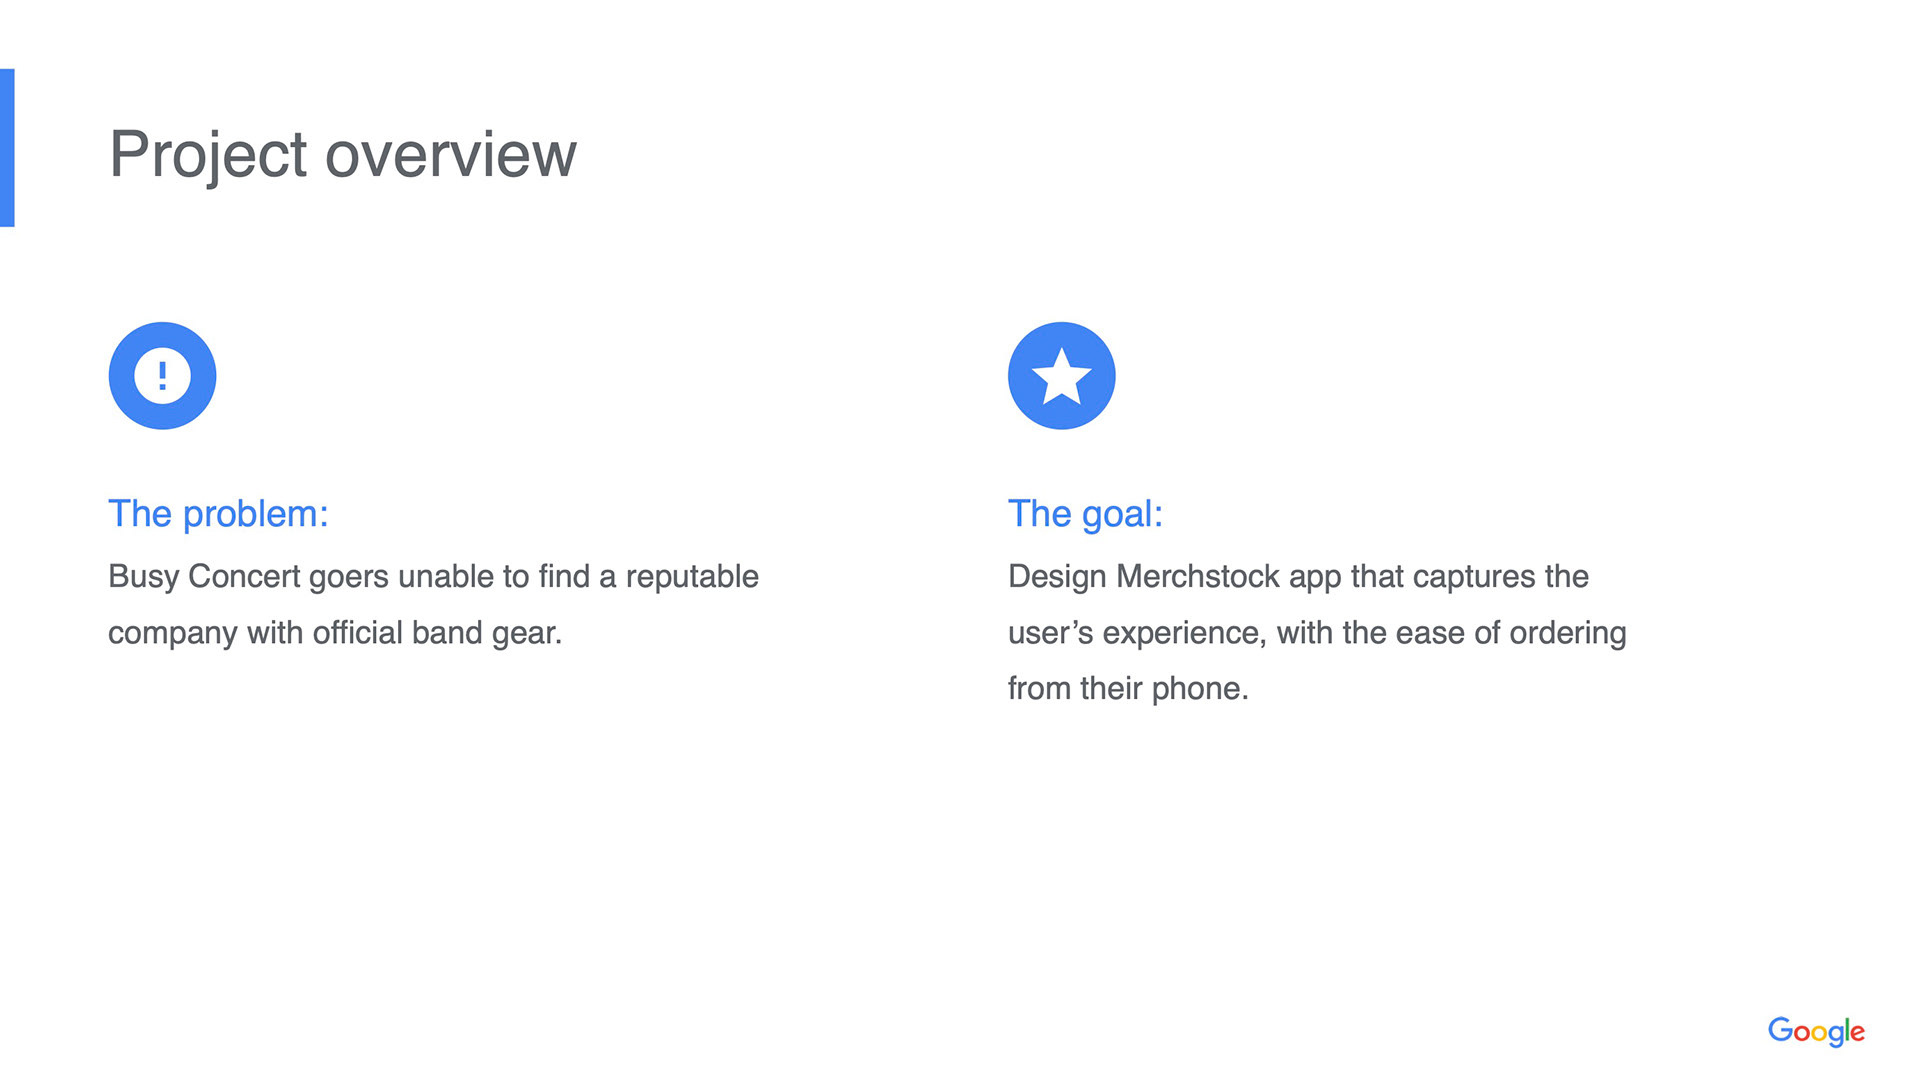The image size is (1920, 1080).
Task: Click the Google logo
Action: tap(1815, 1031)
